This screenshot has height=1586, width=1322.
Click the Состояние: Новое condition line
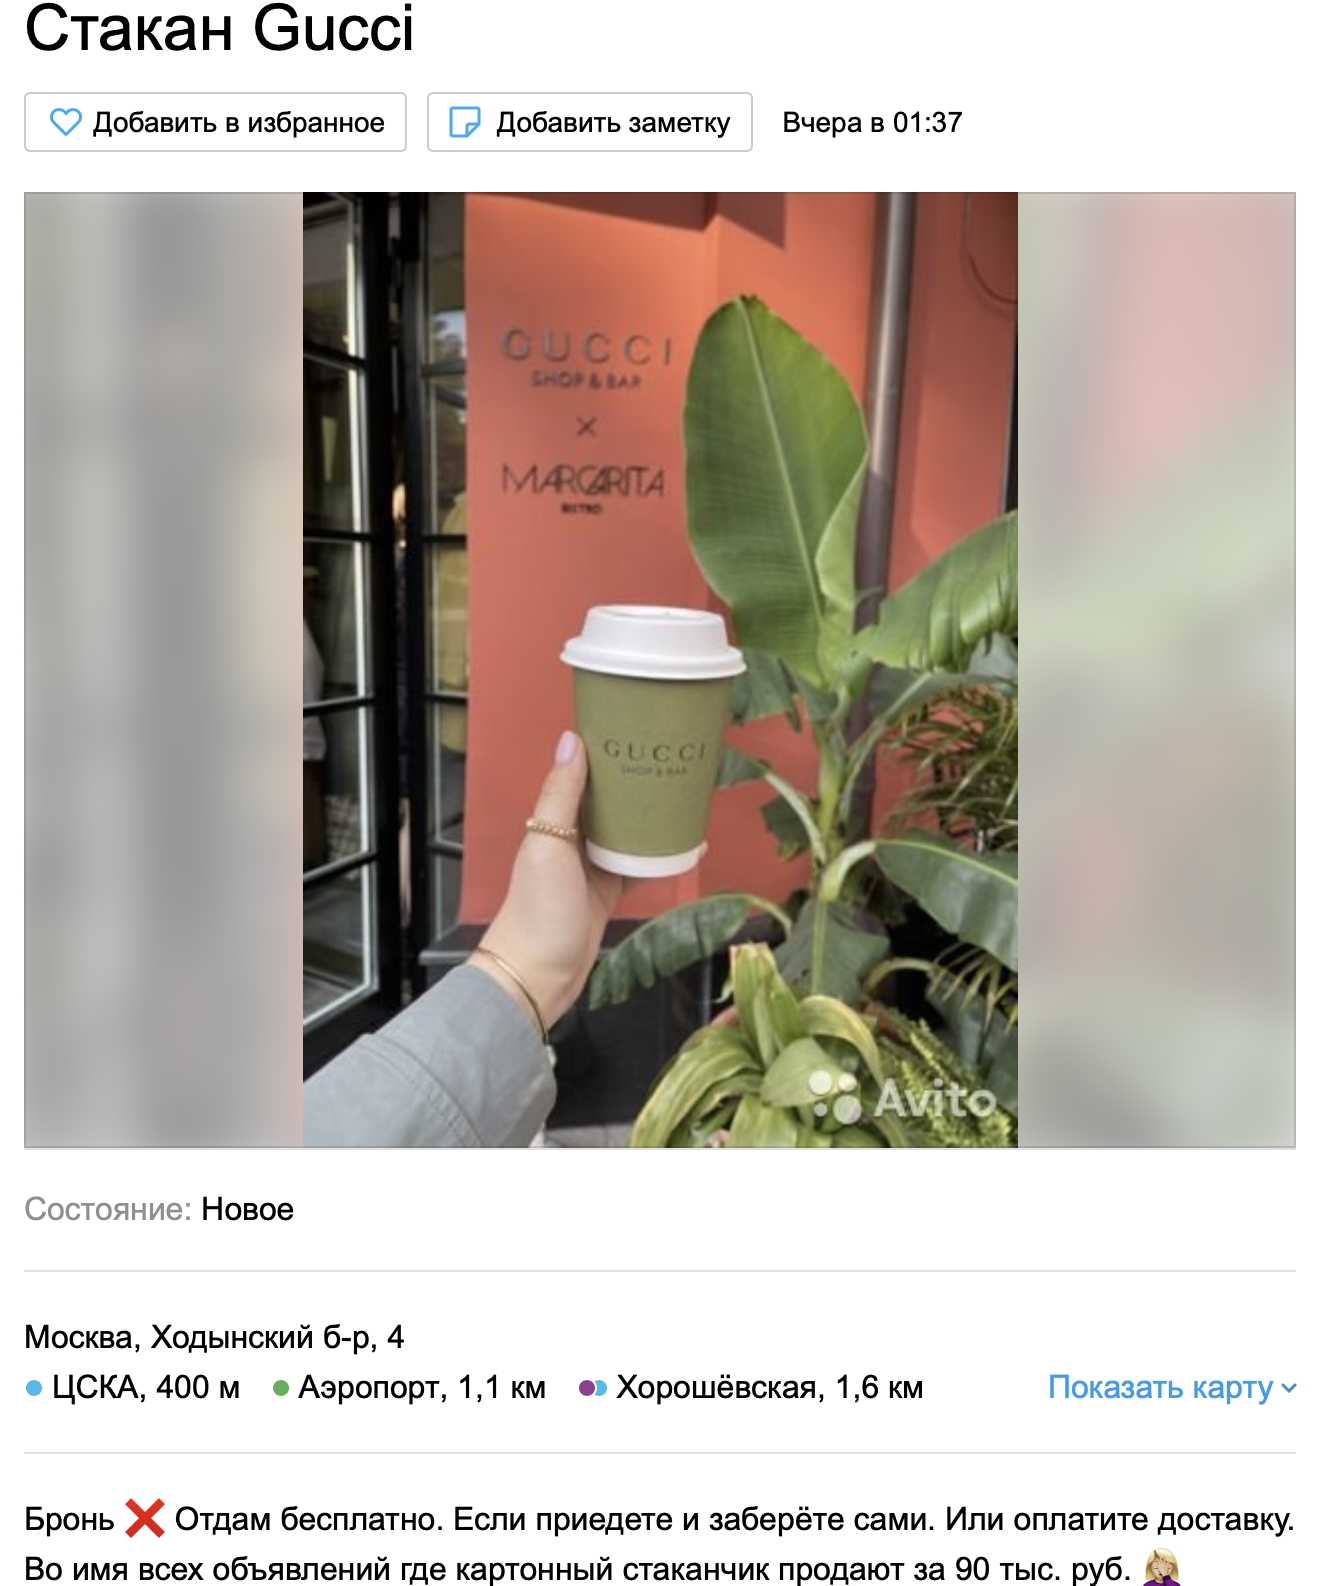159,1209
